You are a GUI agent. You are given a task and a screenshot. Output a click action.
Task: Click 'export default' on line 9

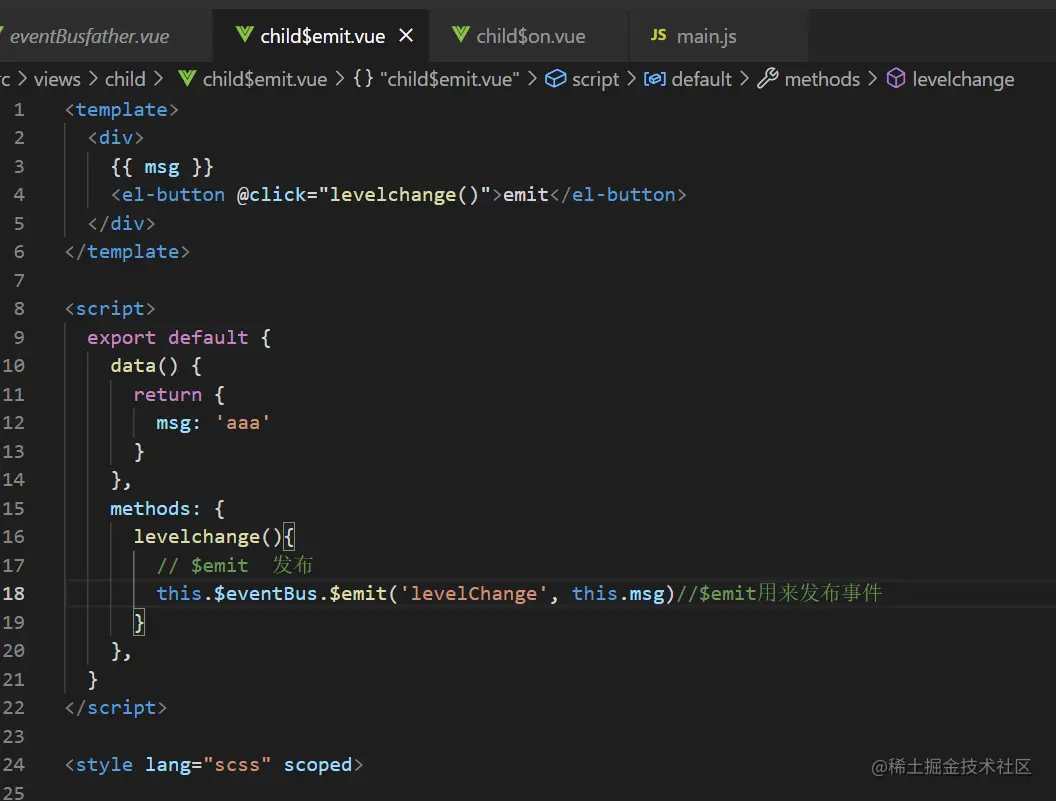tap(168, 338)
